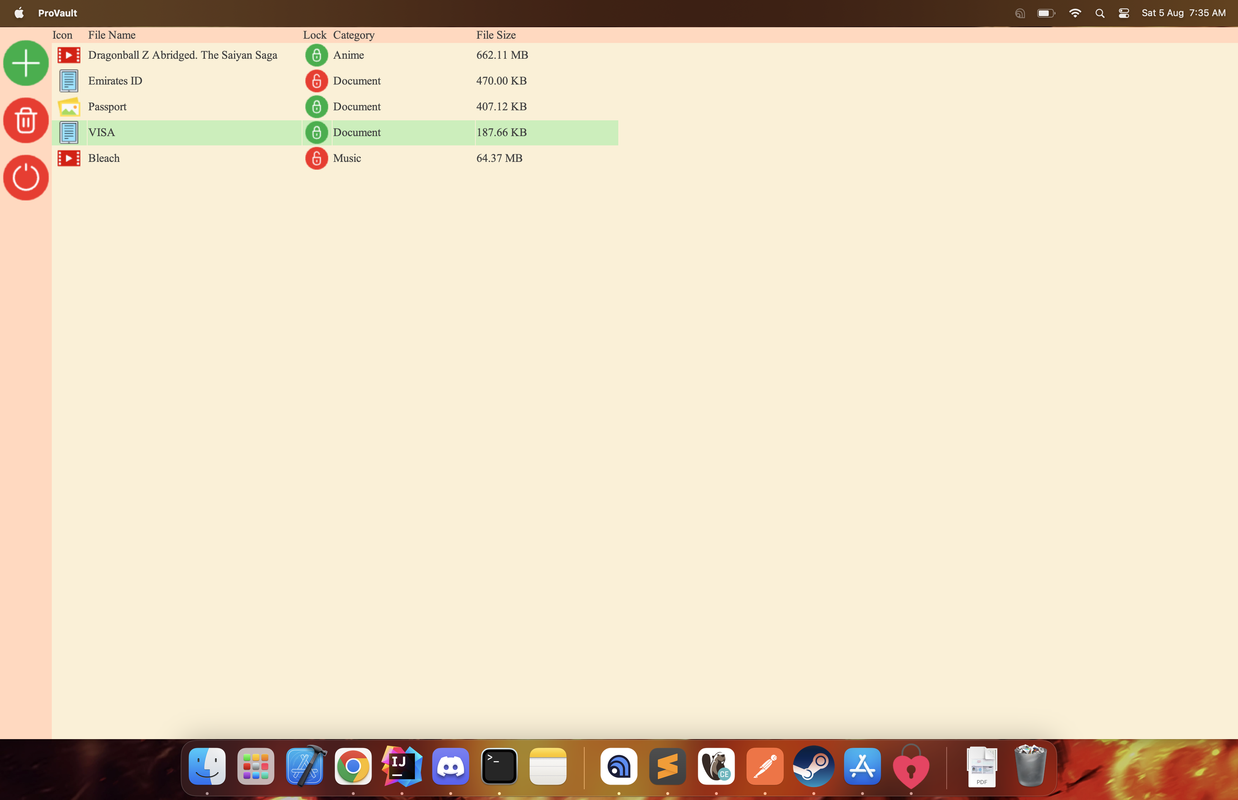Click the red trash delete button
The width and height of the screenshot is (1238, 800).
tap(26, 121)
